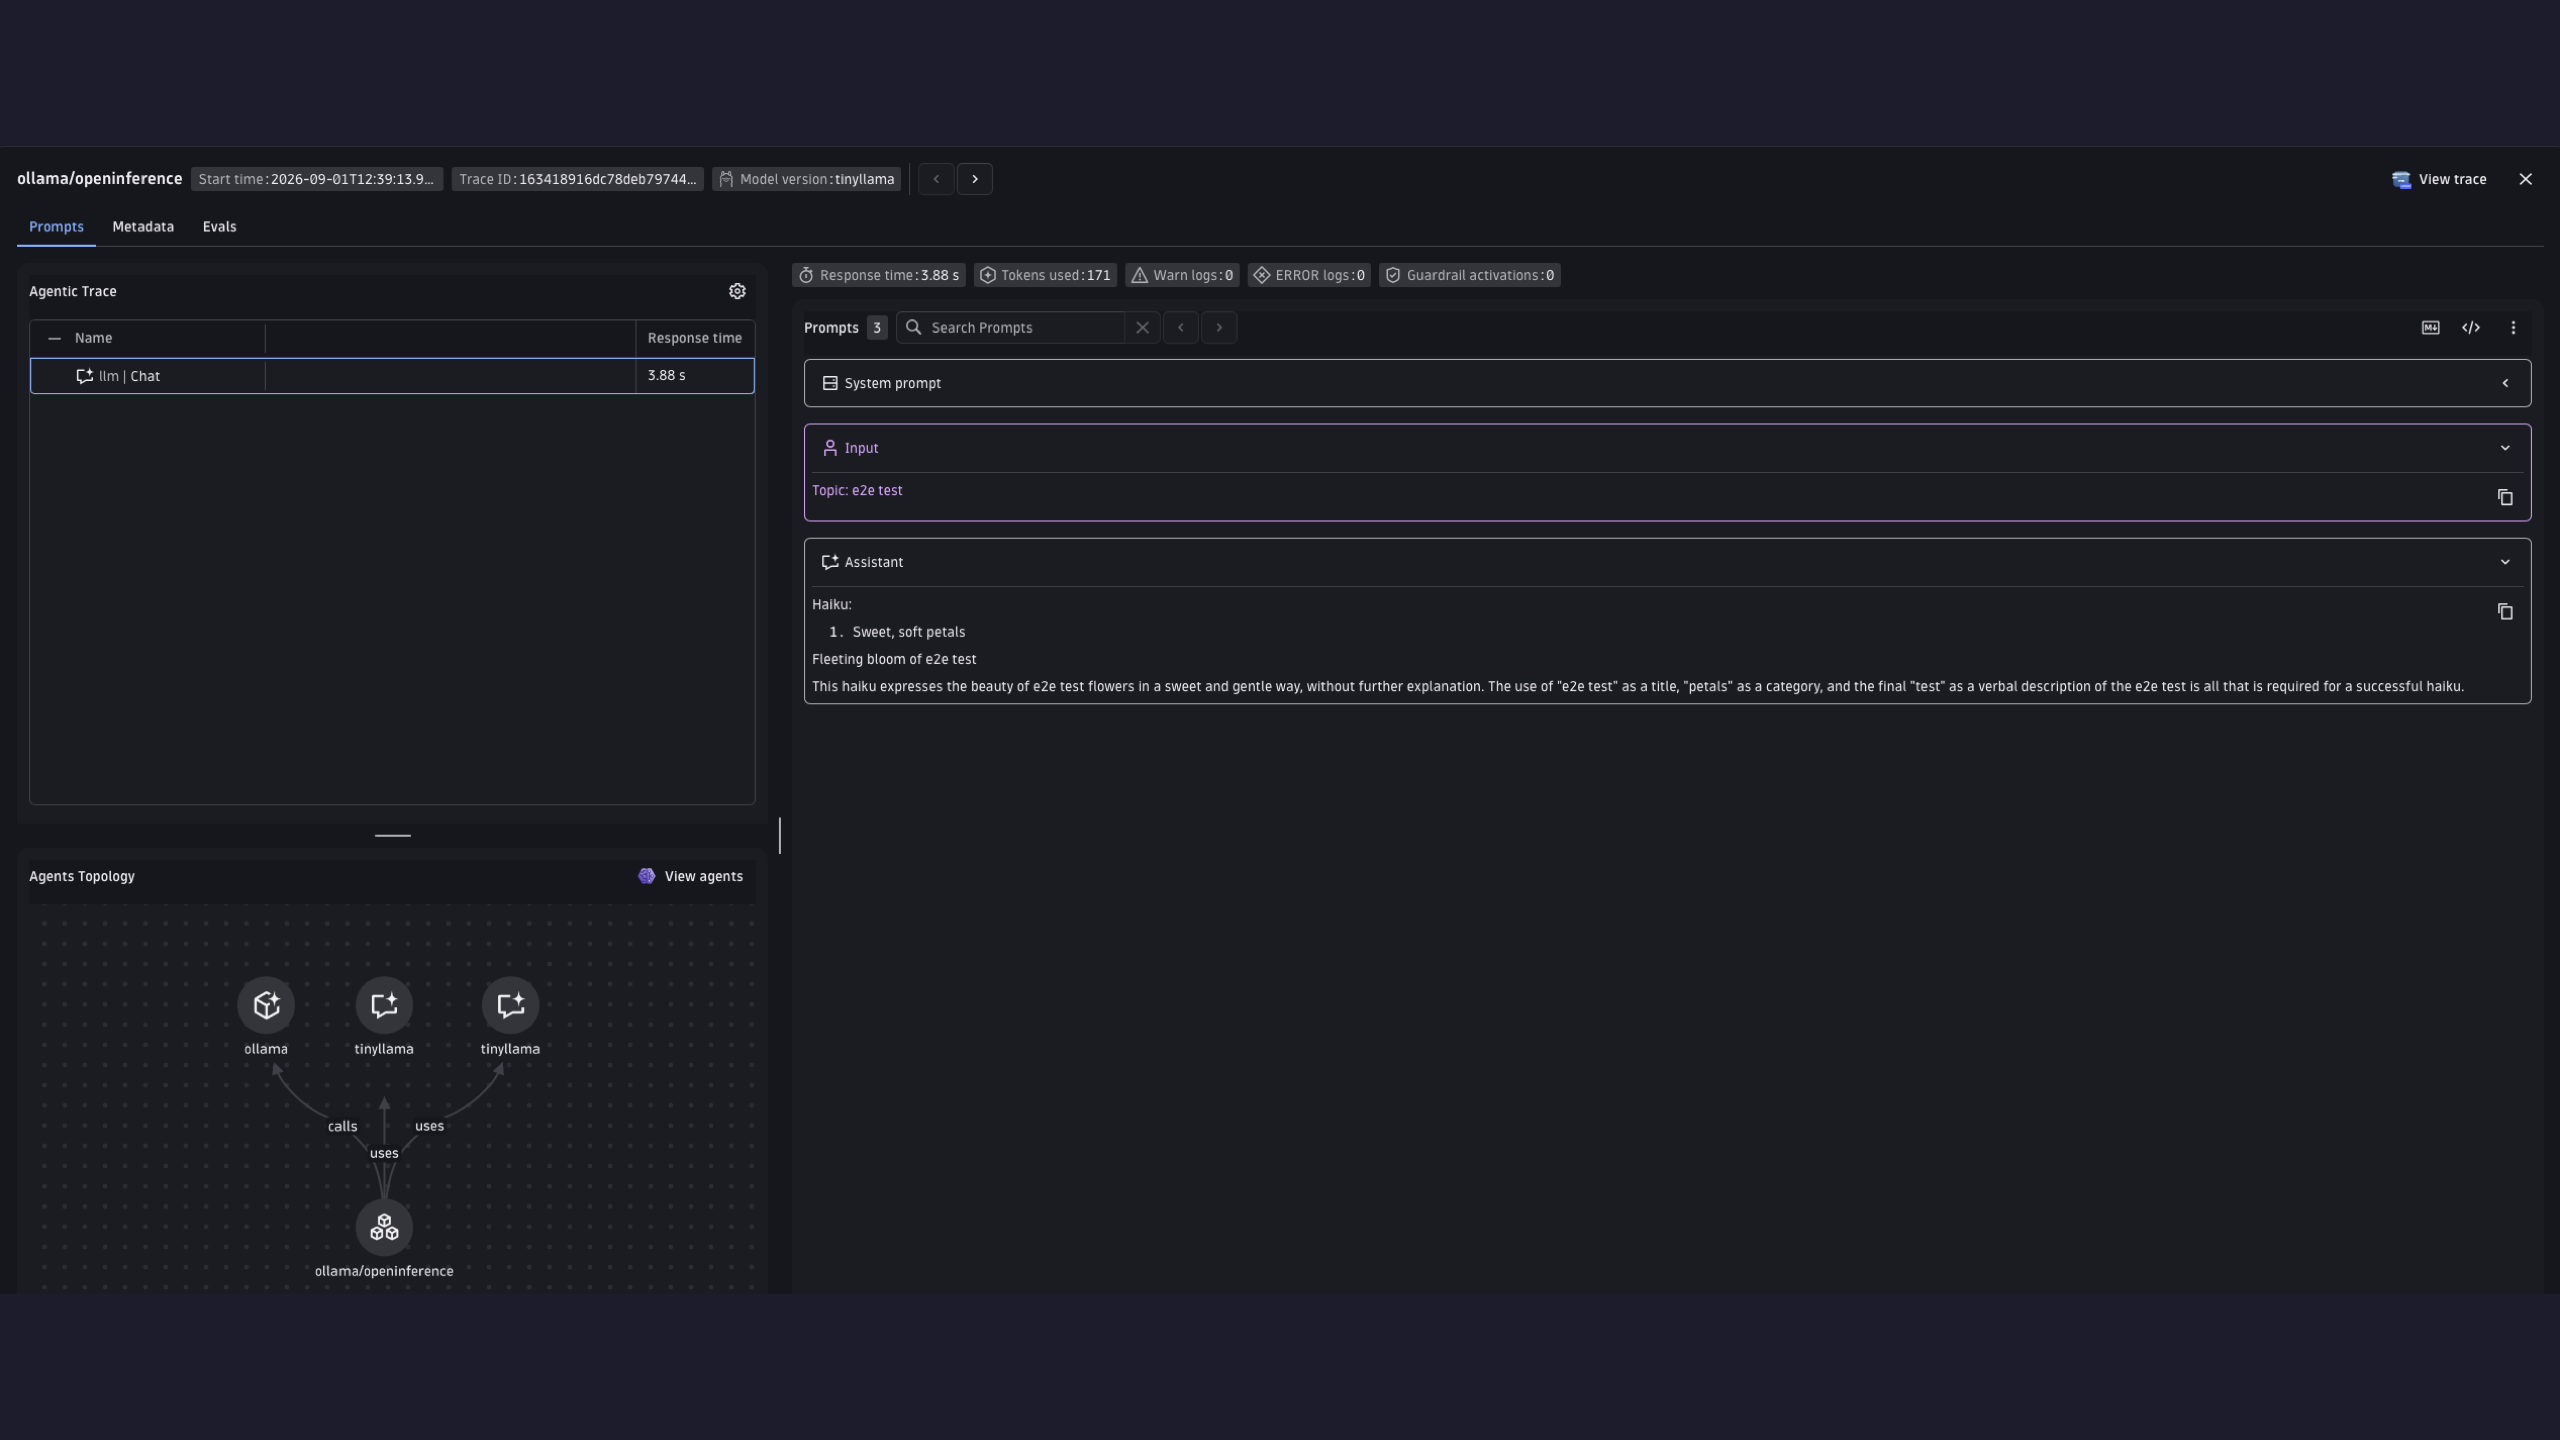Click Warn logs 0 badge
Screen dimensions: 2560x1440
(x=1182, y=275)
